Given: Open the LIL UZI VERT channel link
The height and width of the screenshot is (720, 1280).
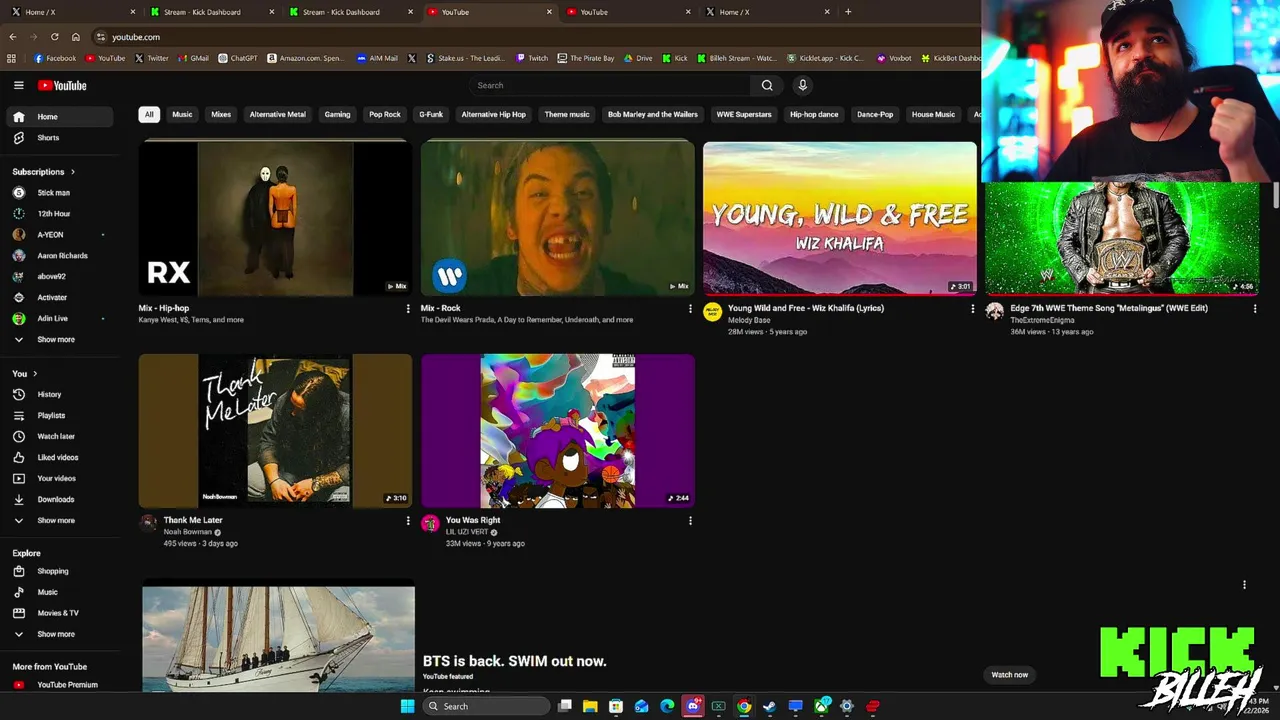Looking at the screenshot, I should 467,532.
